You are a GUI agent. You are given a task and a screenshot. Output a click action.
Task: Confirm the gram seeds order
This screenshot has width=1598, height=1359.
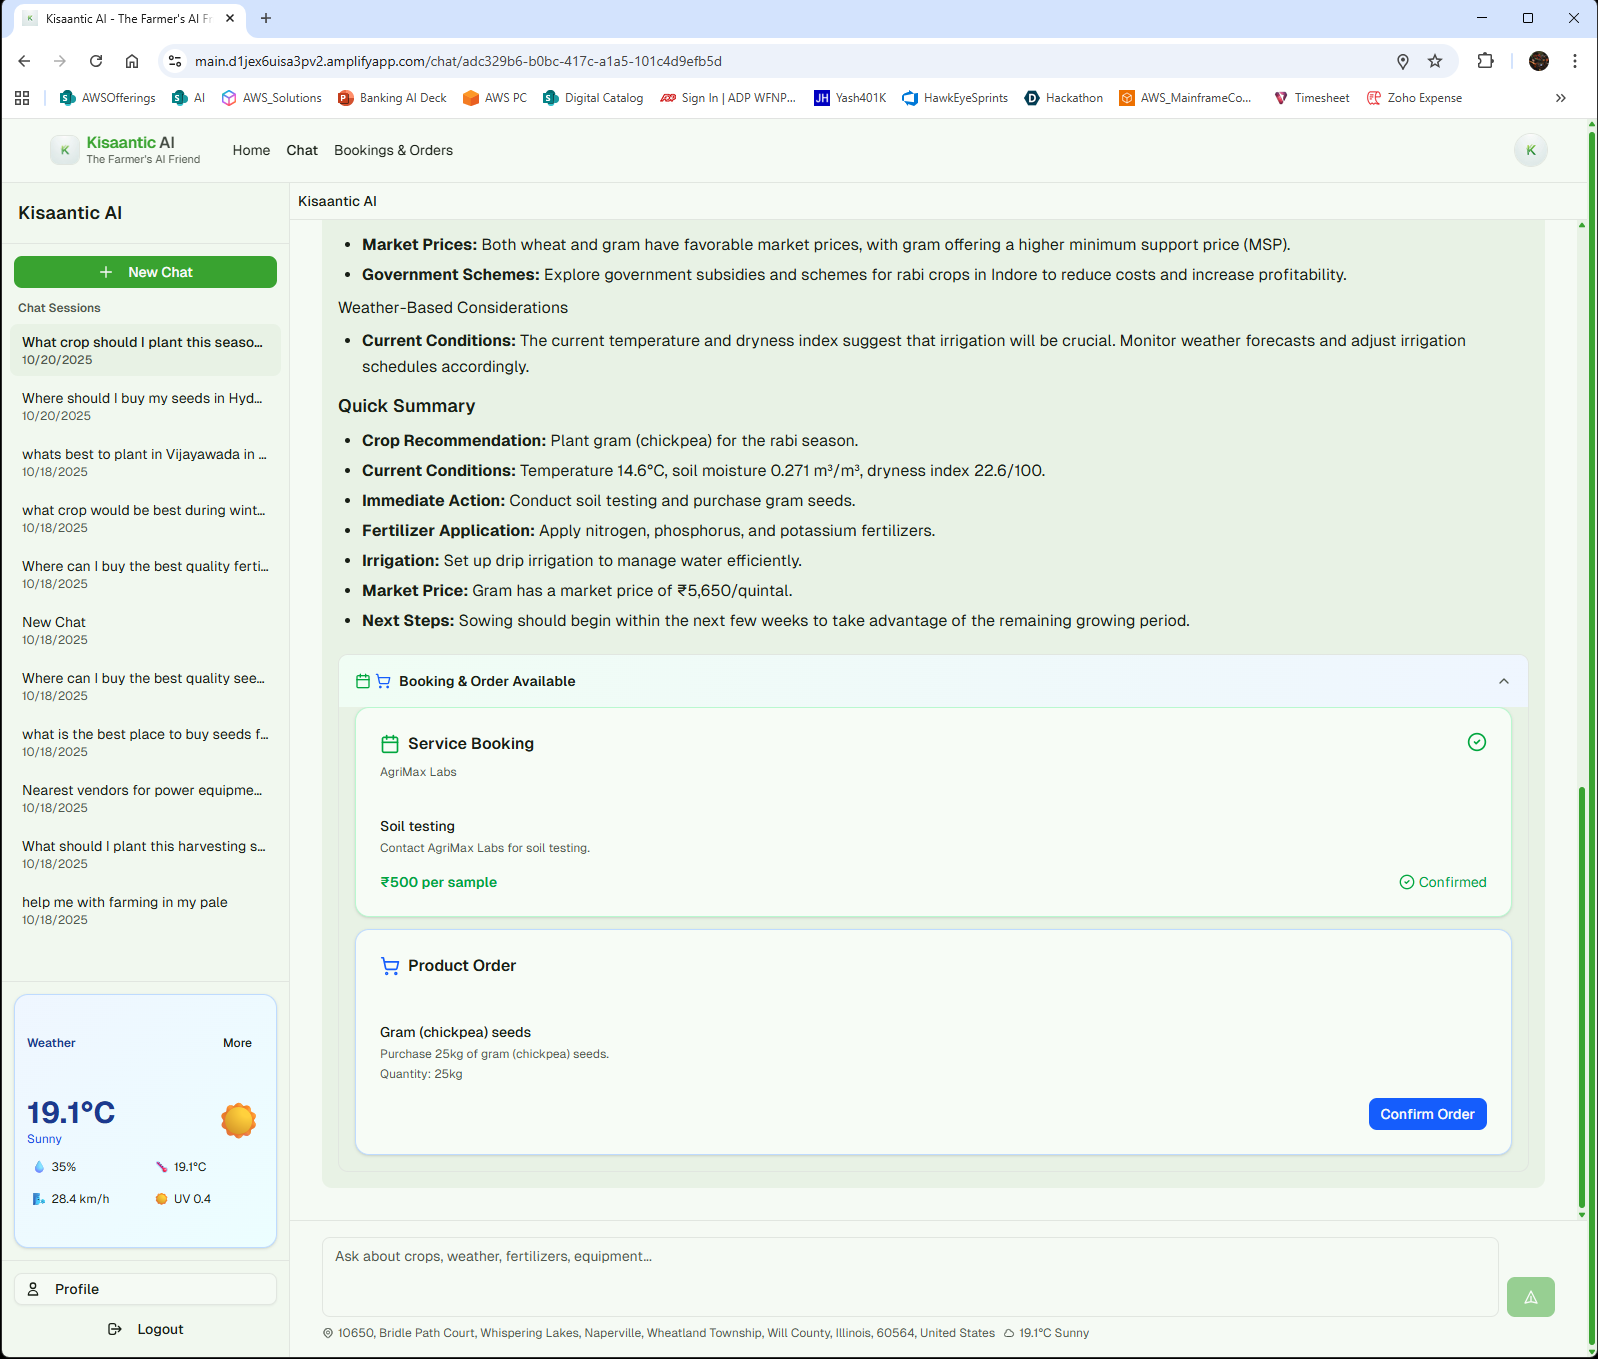1427,1114
